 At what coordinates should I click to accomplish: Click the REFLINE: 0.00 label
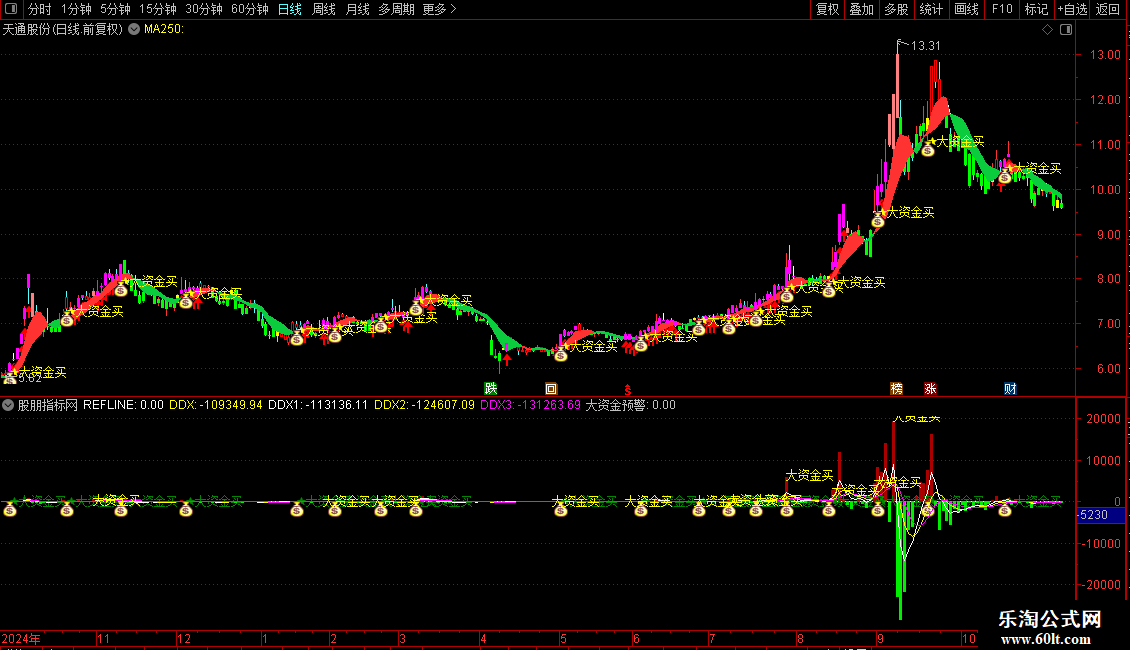123,405
